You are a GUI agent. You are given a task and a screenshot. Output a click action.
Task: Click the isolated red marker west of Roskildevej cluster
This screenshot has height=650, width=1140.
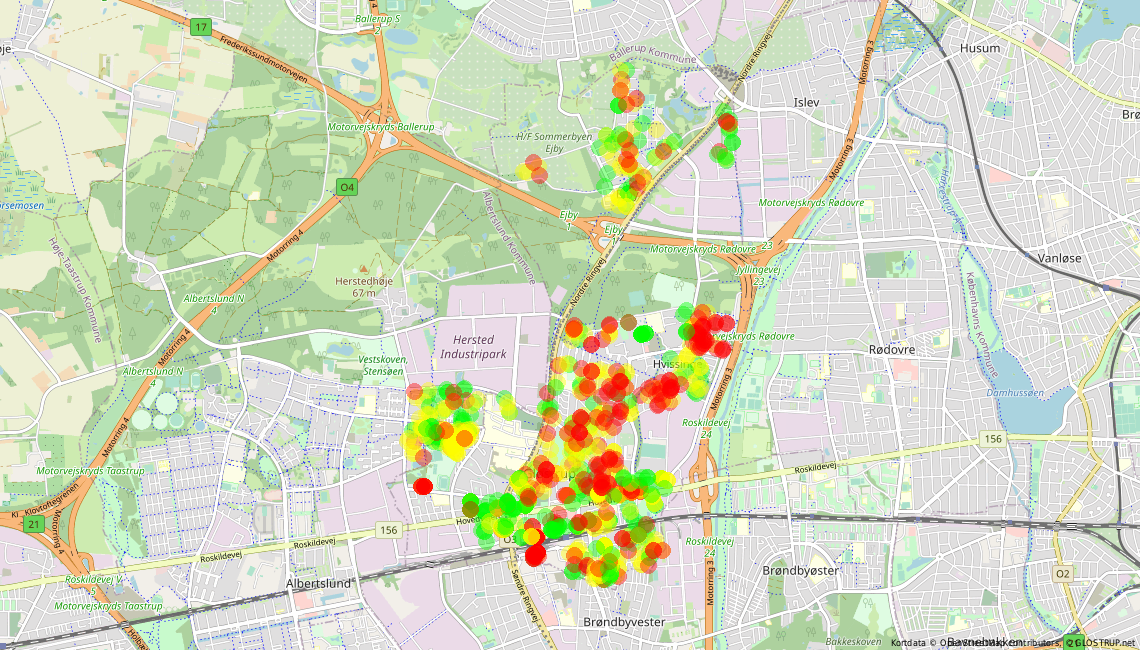(x=423, y=486)
